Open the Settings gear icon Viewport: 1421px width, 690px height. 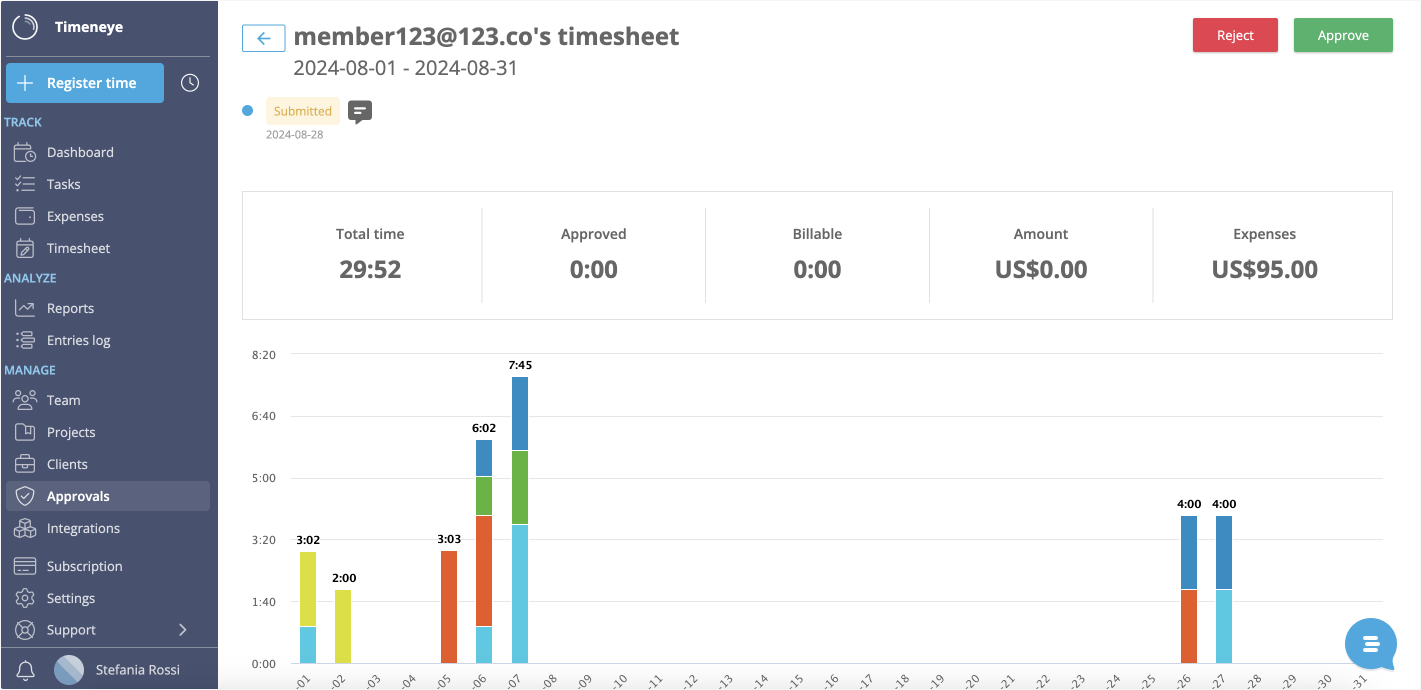point(25,597)
